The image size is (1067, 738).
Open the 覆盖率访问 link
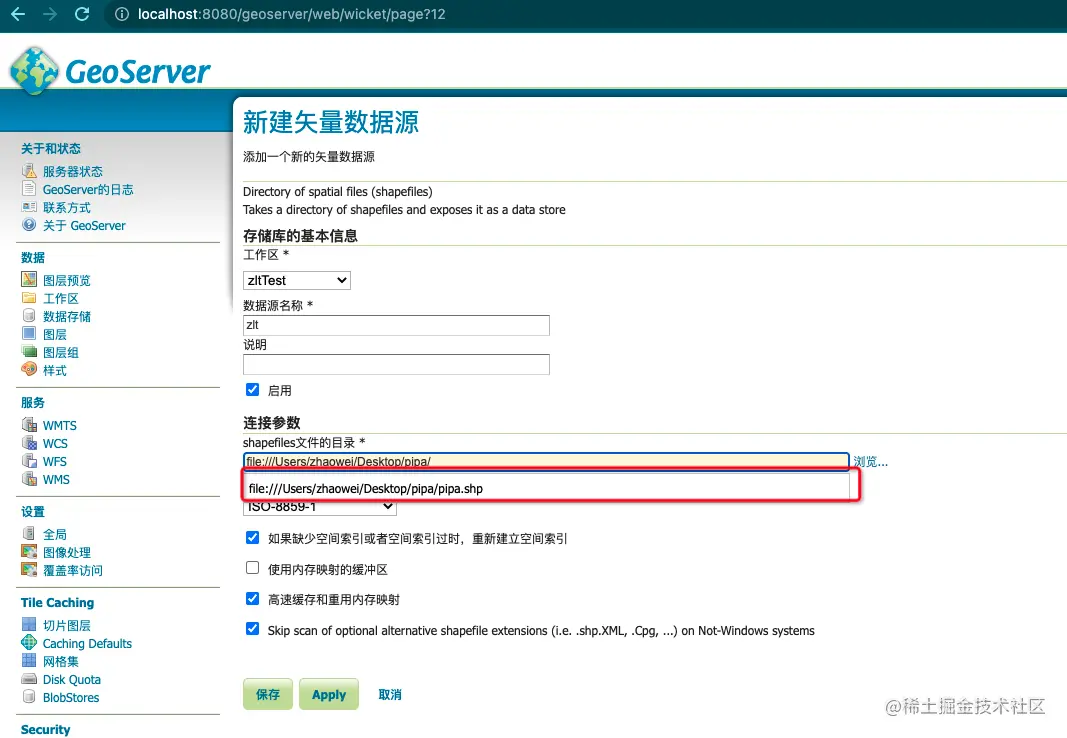pos(73,571)
